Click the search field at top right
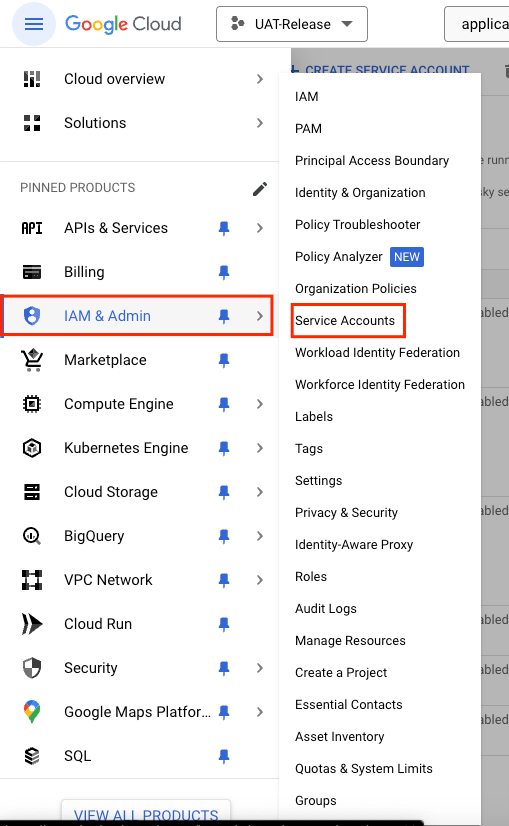The image size is (509, 826). 477,24
